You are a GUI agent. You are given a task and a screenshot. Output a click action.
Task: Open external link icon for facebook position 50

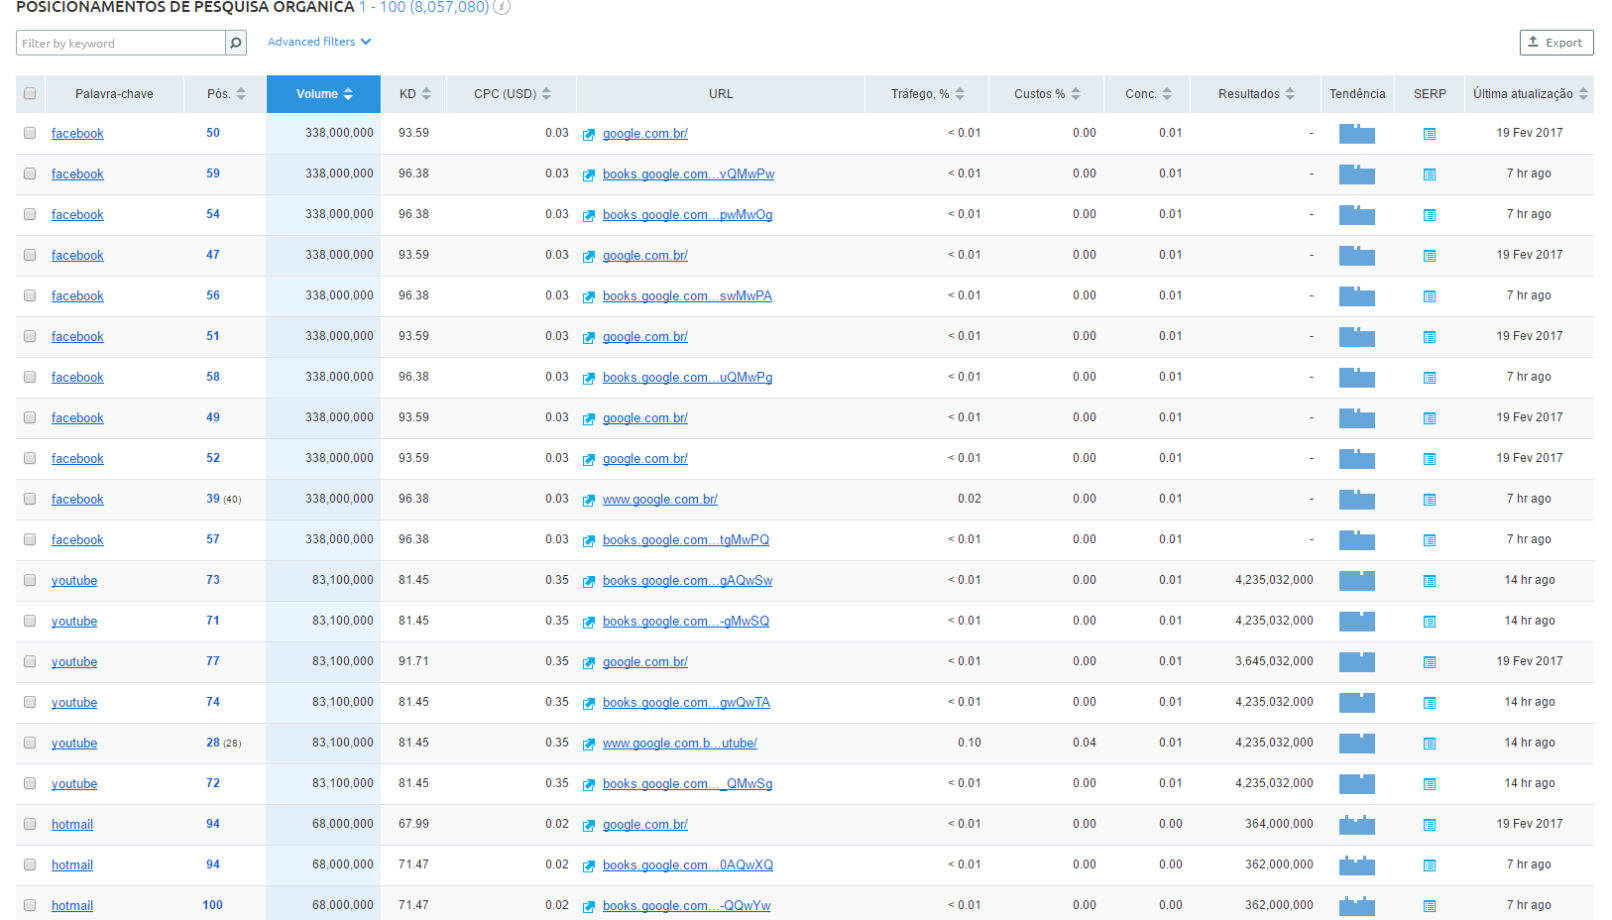[589, 134]
